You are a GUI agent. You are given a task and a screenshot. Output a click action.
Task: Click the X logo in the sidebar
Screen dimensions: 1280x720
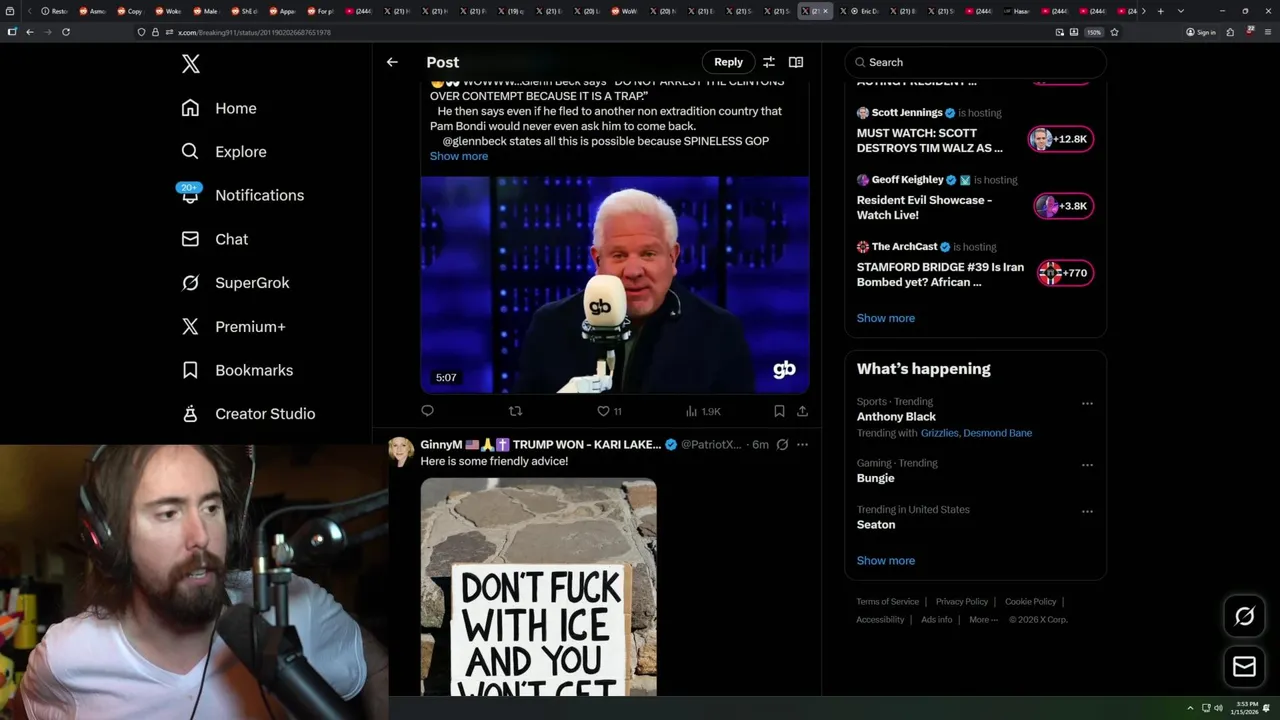(191, 64)
